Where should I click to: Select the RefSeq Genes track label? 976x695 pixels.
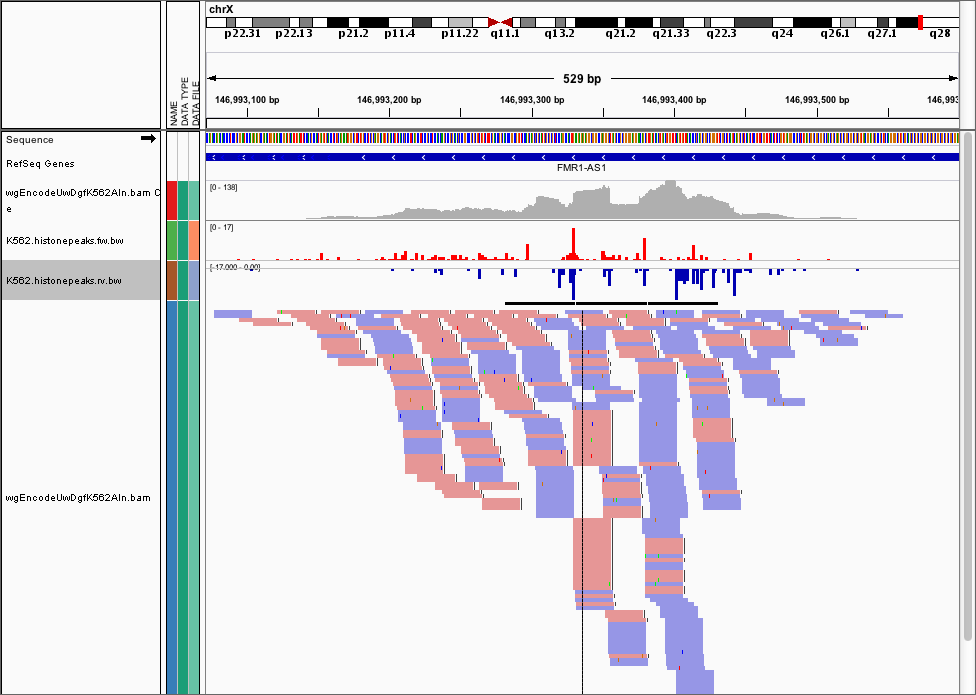point(39,163)
